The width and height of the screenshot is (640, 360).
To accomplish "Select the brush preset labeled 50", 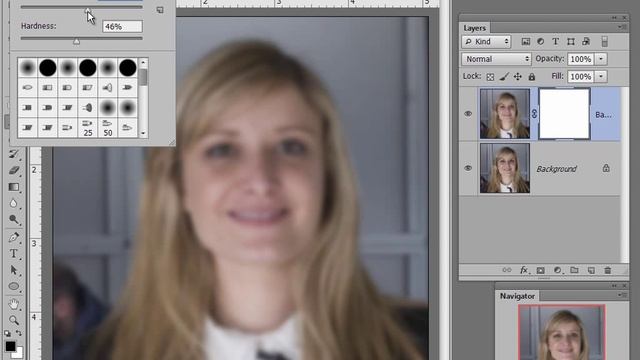I will click(108, 128).
